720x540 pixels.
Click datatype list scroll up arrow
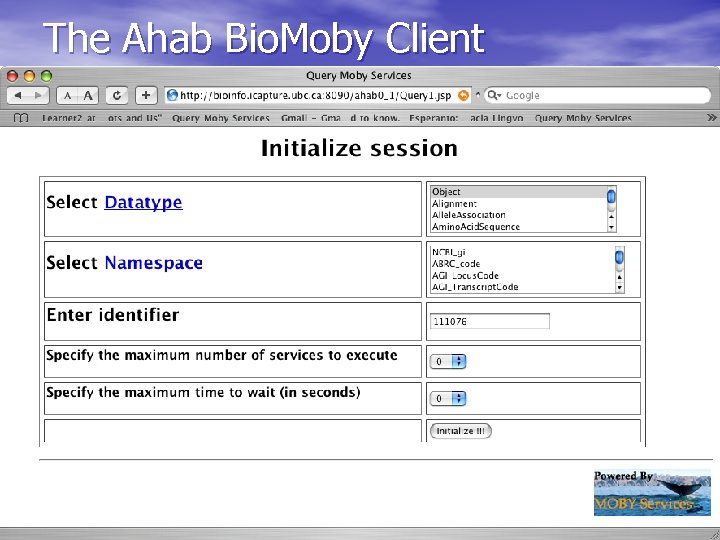(611, 216)
